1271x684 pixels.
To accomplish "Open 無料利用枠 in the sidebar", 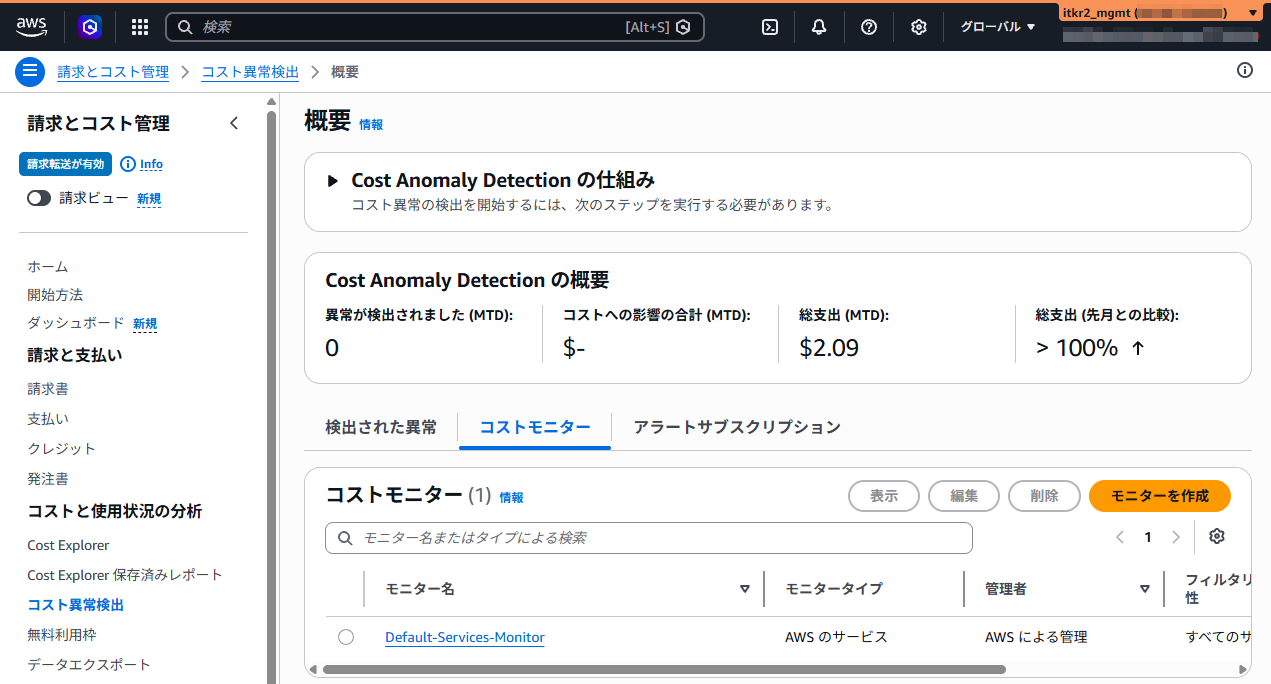I will coord(62,635).
